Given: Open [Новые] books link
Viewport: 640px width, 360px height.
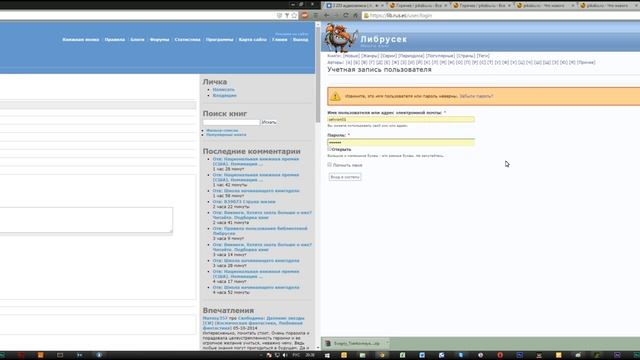Looking at the screenshot, I should click(x=351, y=56).
